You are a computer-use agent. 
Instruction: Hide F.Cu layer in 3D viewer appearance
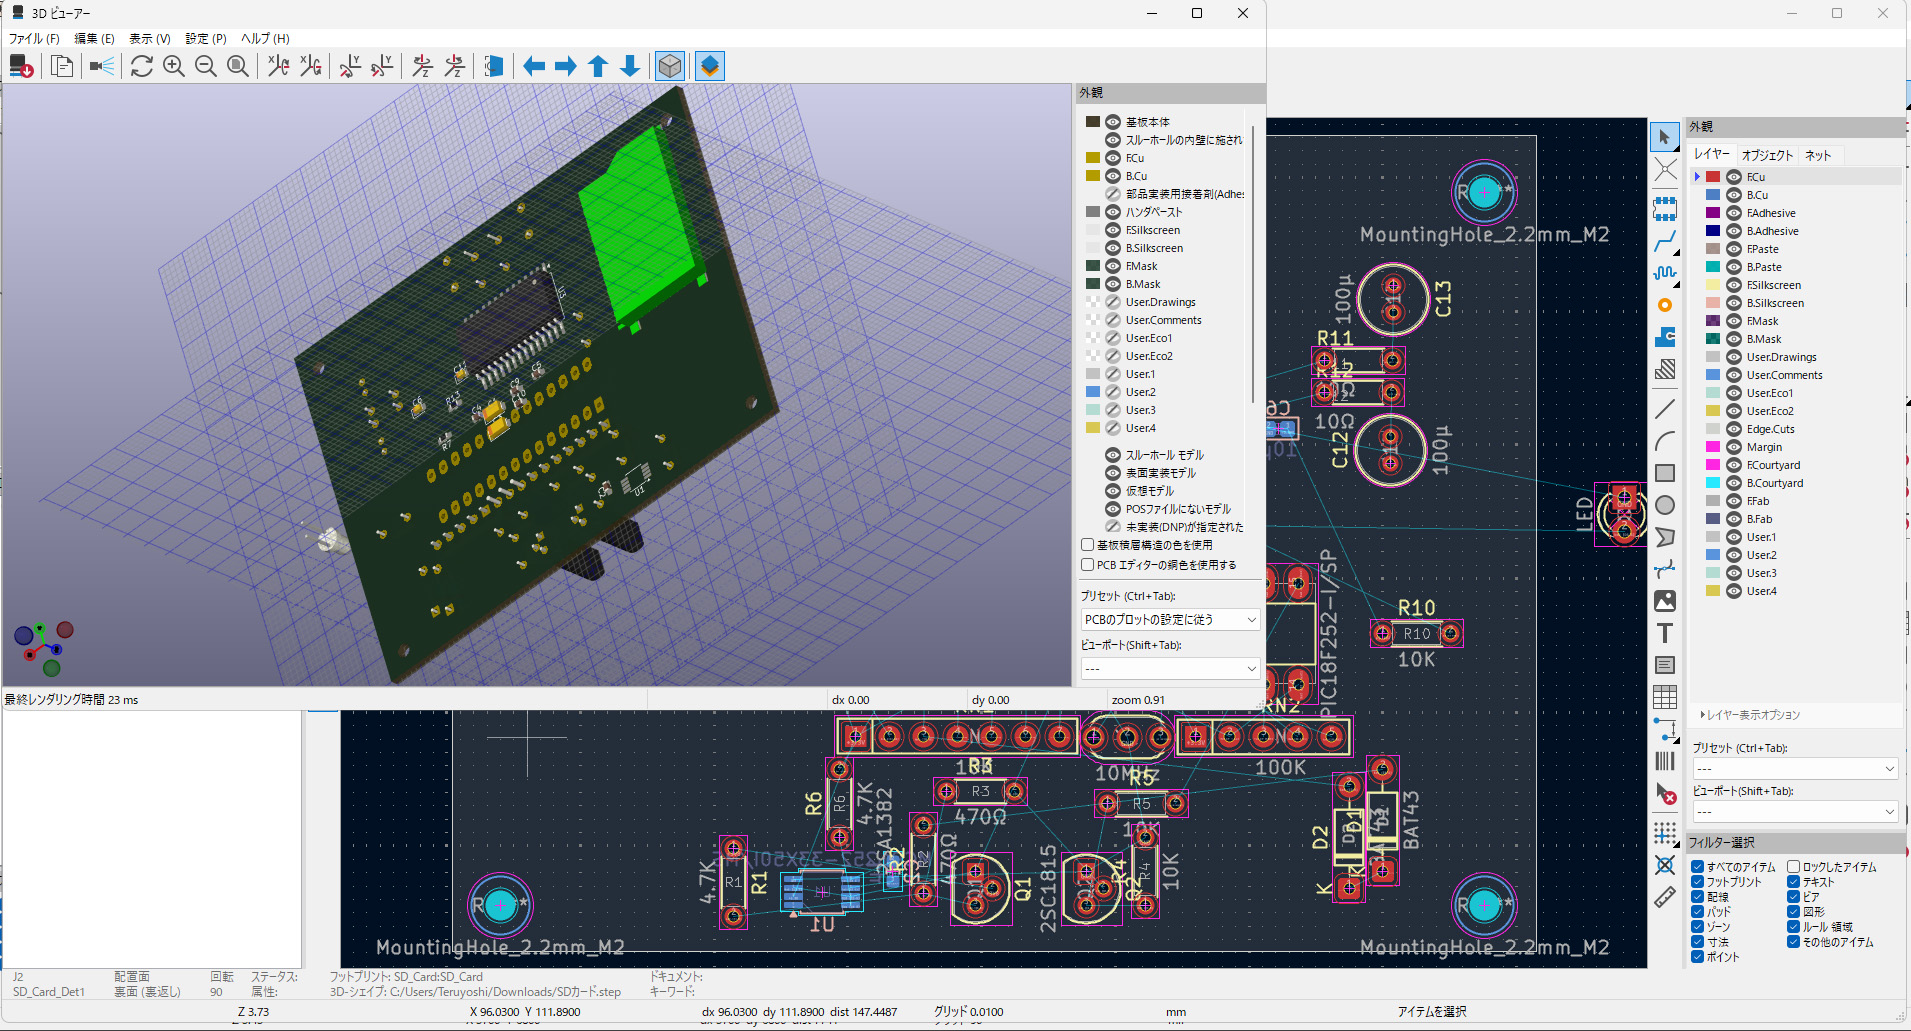coord(1112,158)
